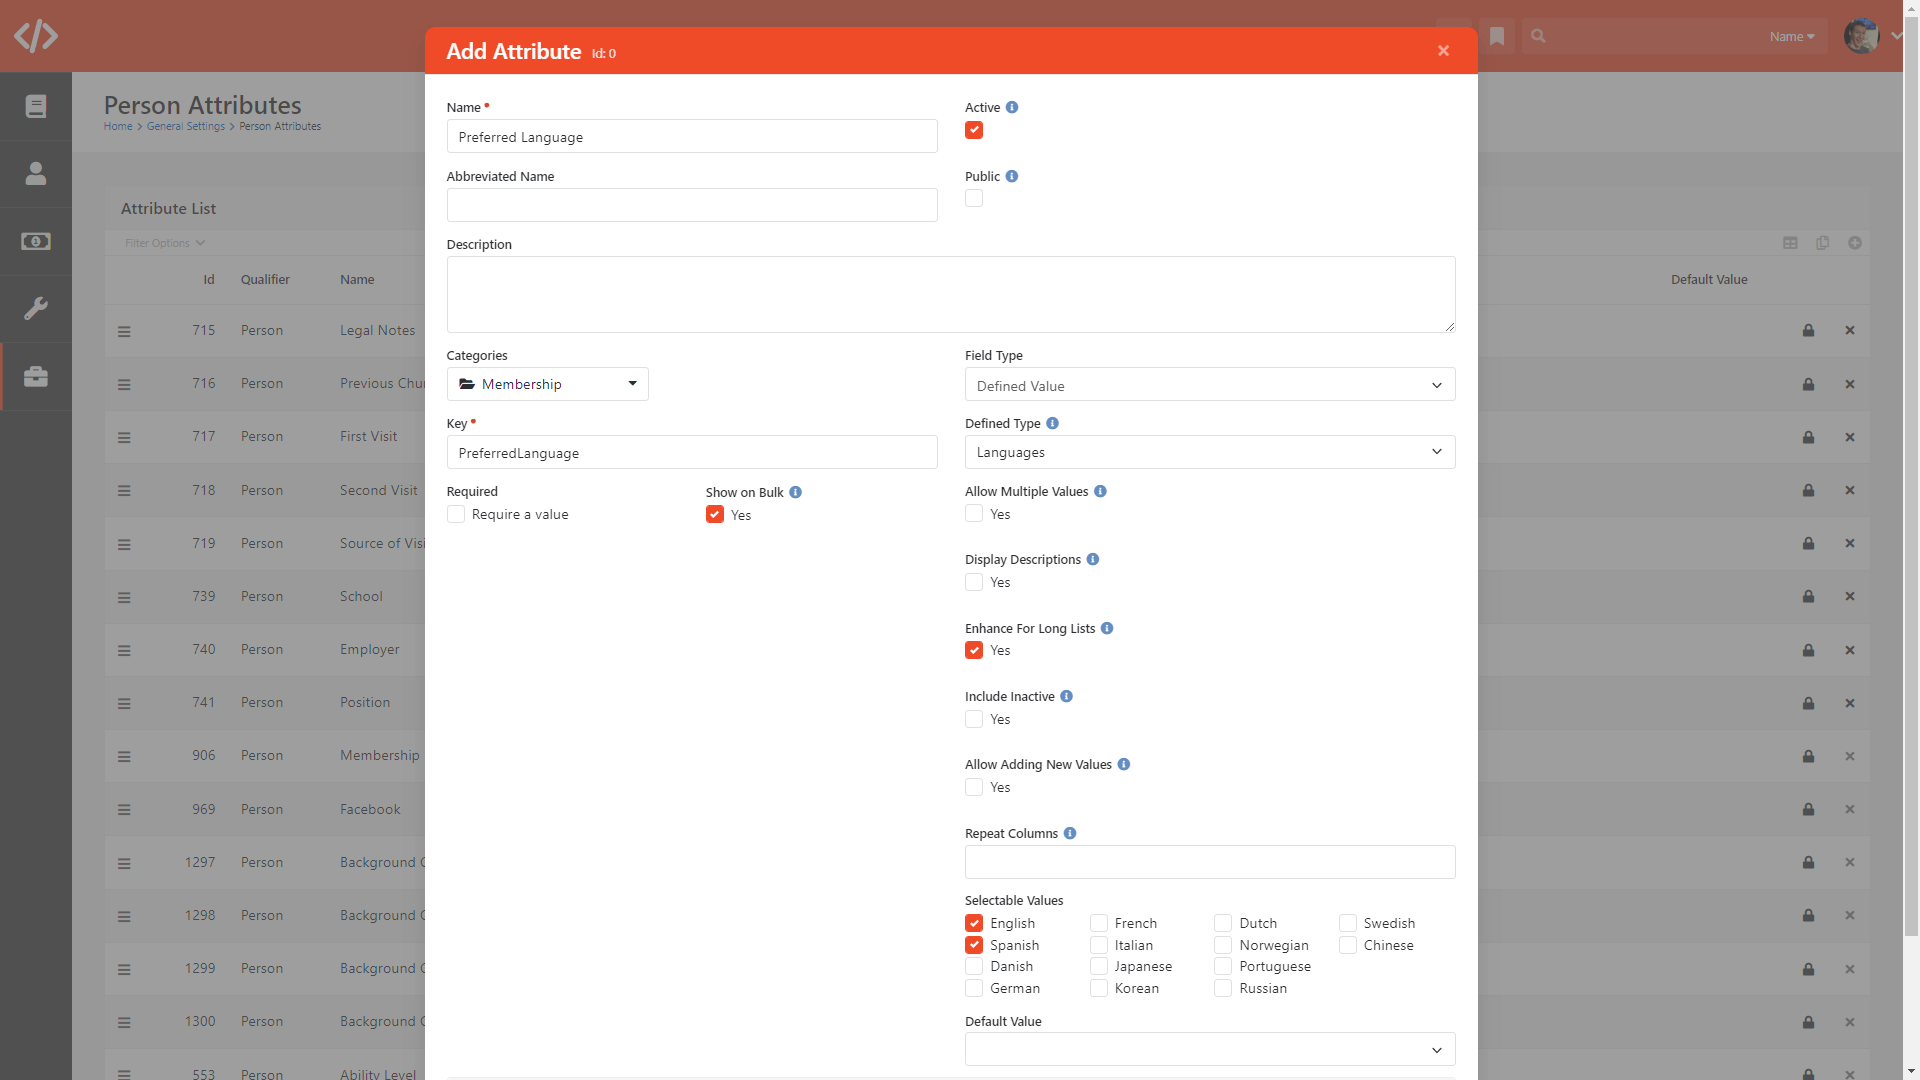Click the Home breadcrumb link

(x=118, y=126)
